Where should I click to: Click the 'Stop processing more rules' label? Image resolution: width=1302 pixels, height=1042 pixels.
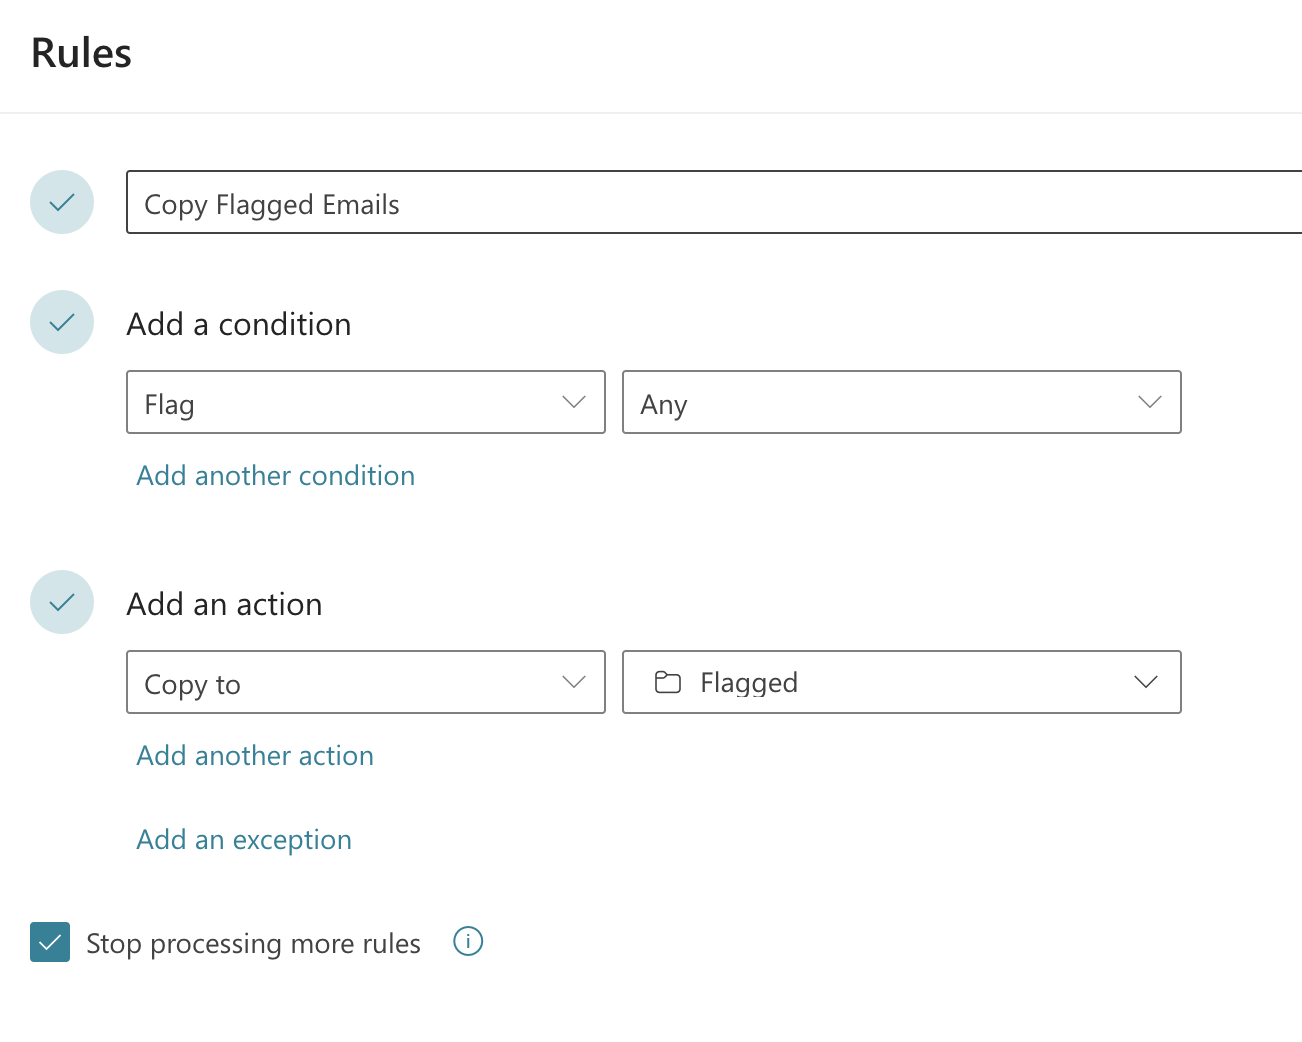253,944
